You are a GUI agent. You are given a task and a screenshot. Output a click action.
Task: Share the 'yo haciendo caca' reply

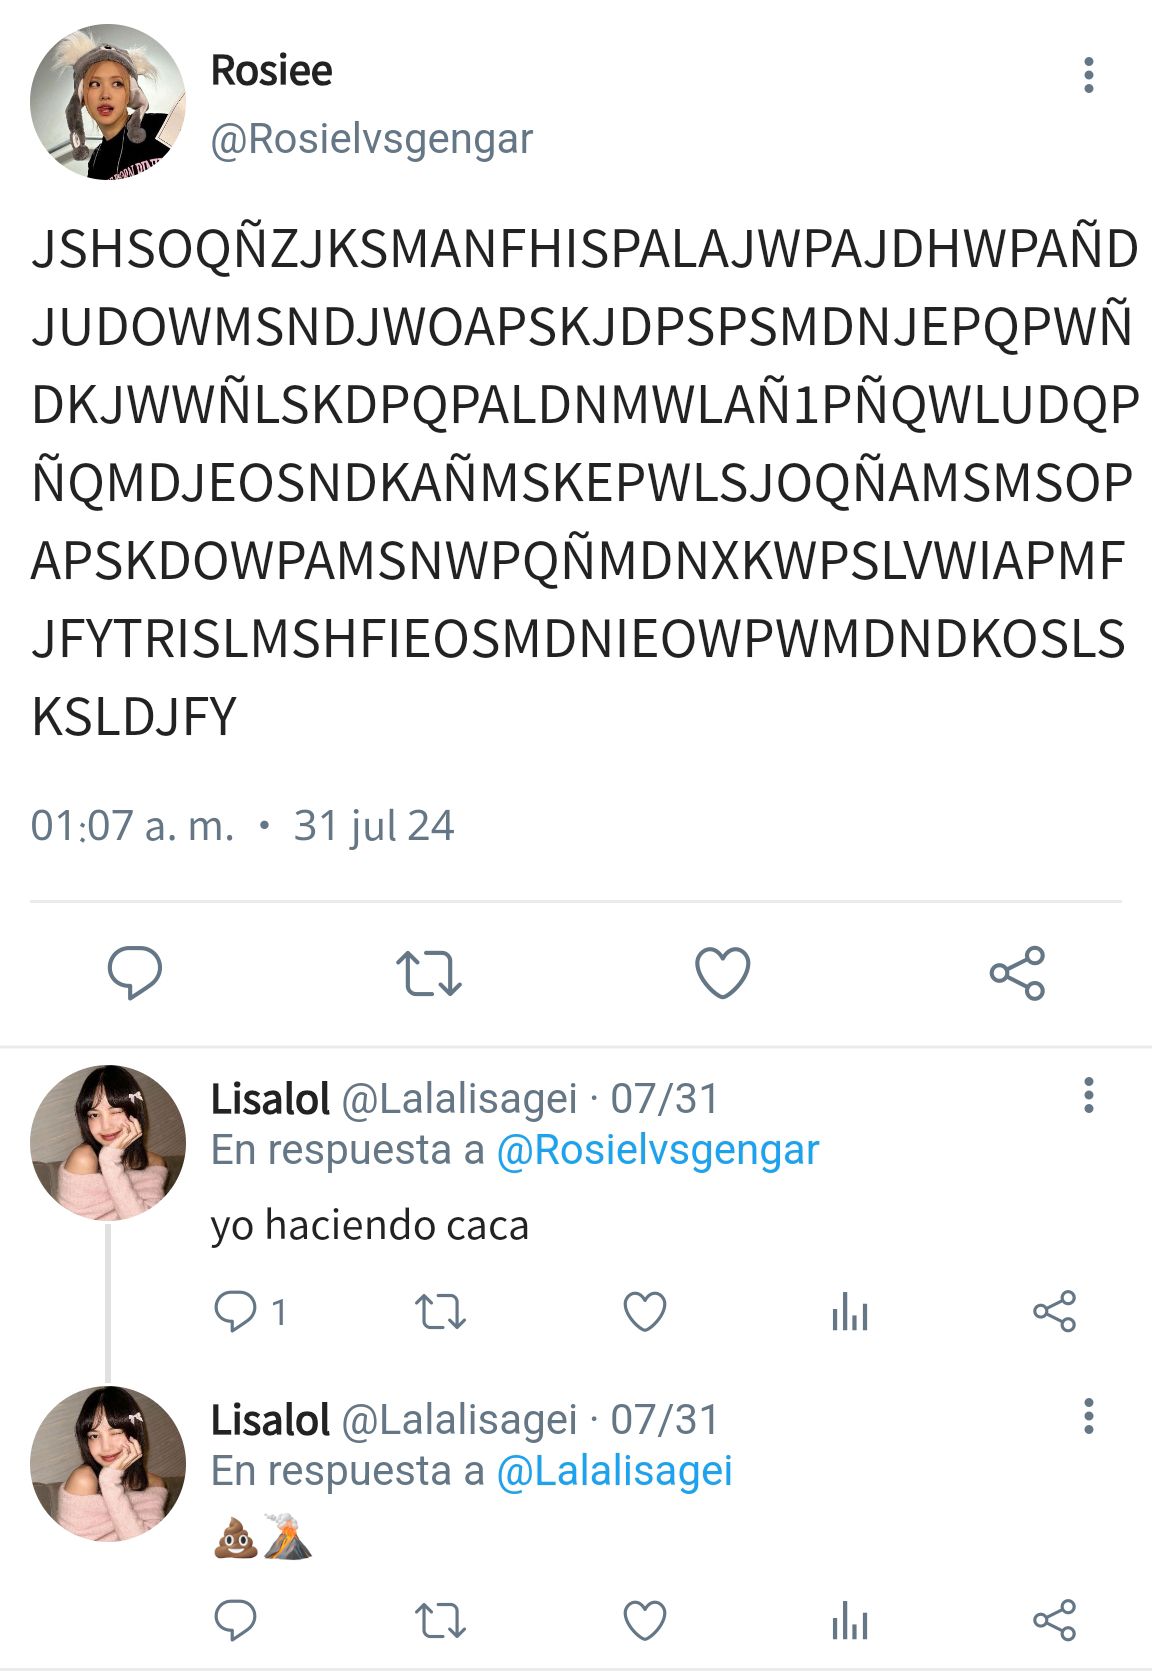tap(1054, 1311)
